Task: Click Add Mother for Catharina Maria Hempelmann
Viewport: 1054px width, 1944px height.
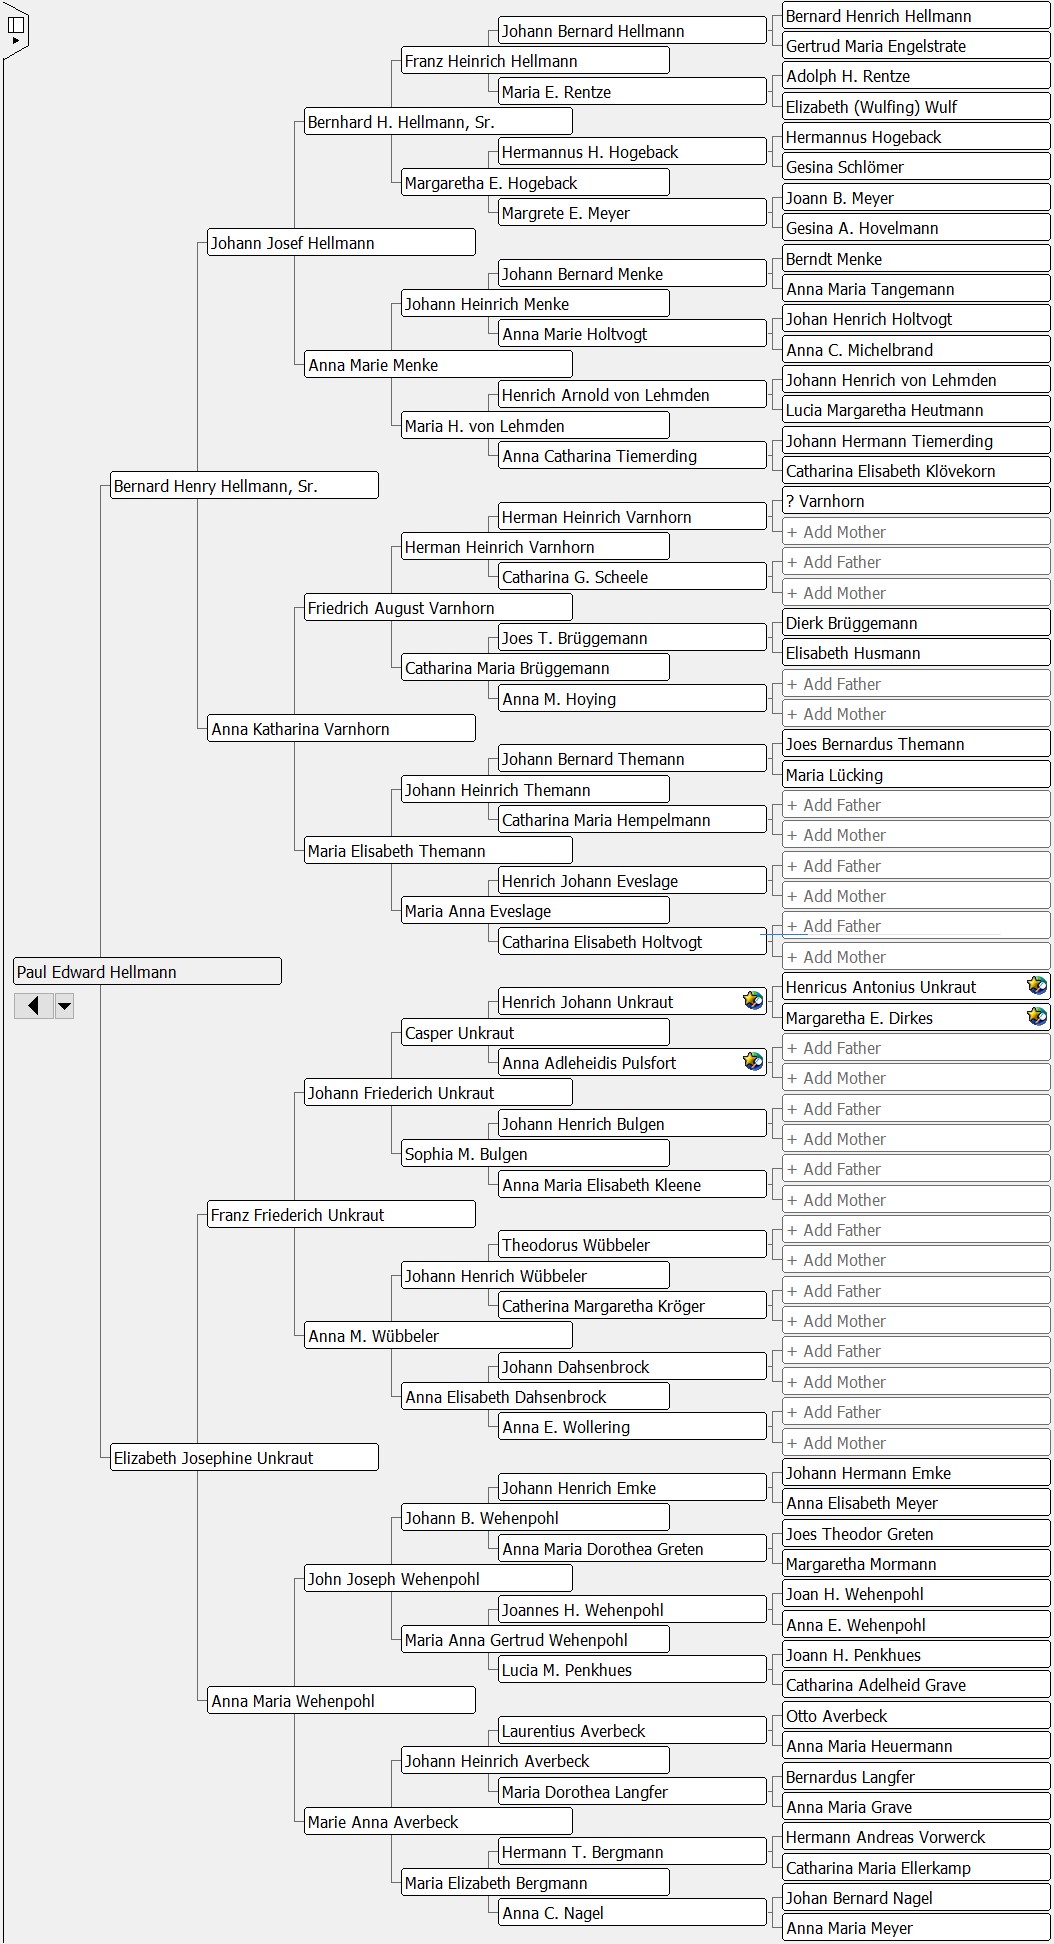Action: coord(916,834)
